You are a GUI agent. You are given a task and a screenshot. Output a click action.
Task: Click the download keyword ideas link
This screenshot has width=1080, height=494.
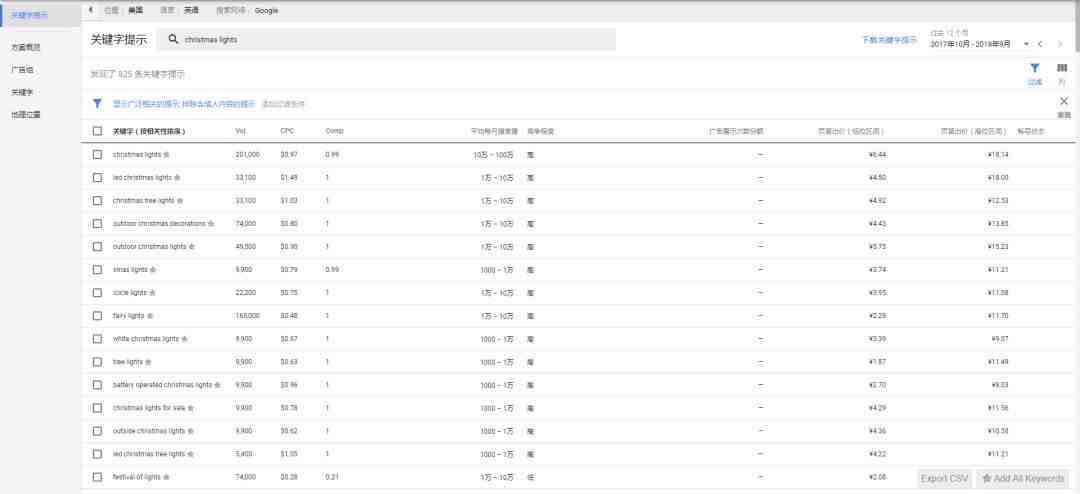click(x=889, y=40)
